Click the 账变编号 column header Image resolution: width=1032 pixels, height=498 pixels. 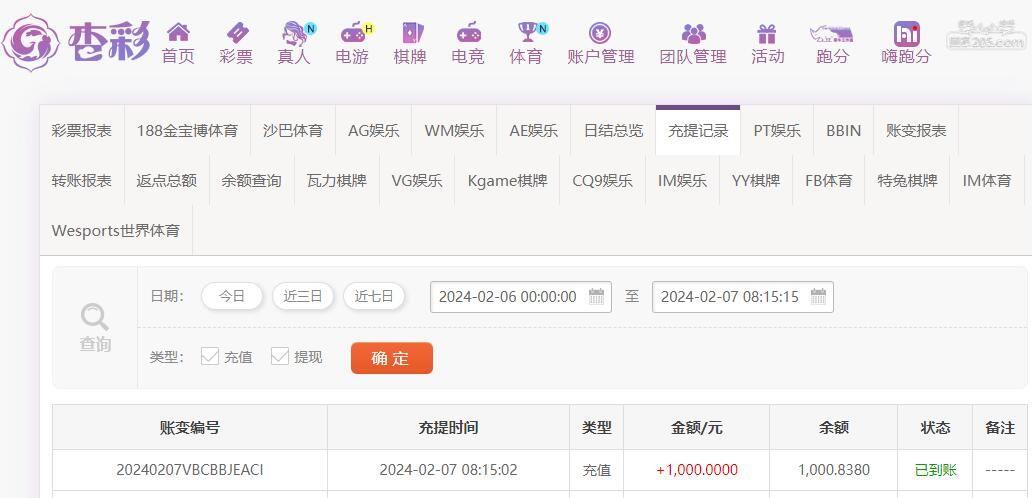tap(190, 428)
